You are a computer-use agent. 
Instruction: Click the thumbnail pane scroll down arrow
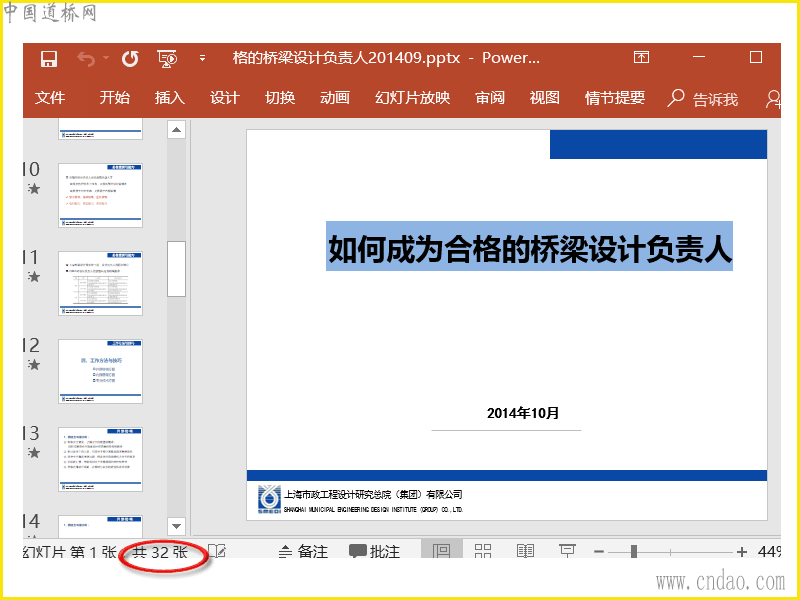coord(176,526)
